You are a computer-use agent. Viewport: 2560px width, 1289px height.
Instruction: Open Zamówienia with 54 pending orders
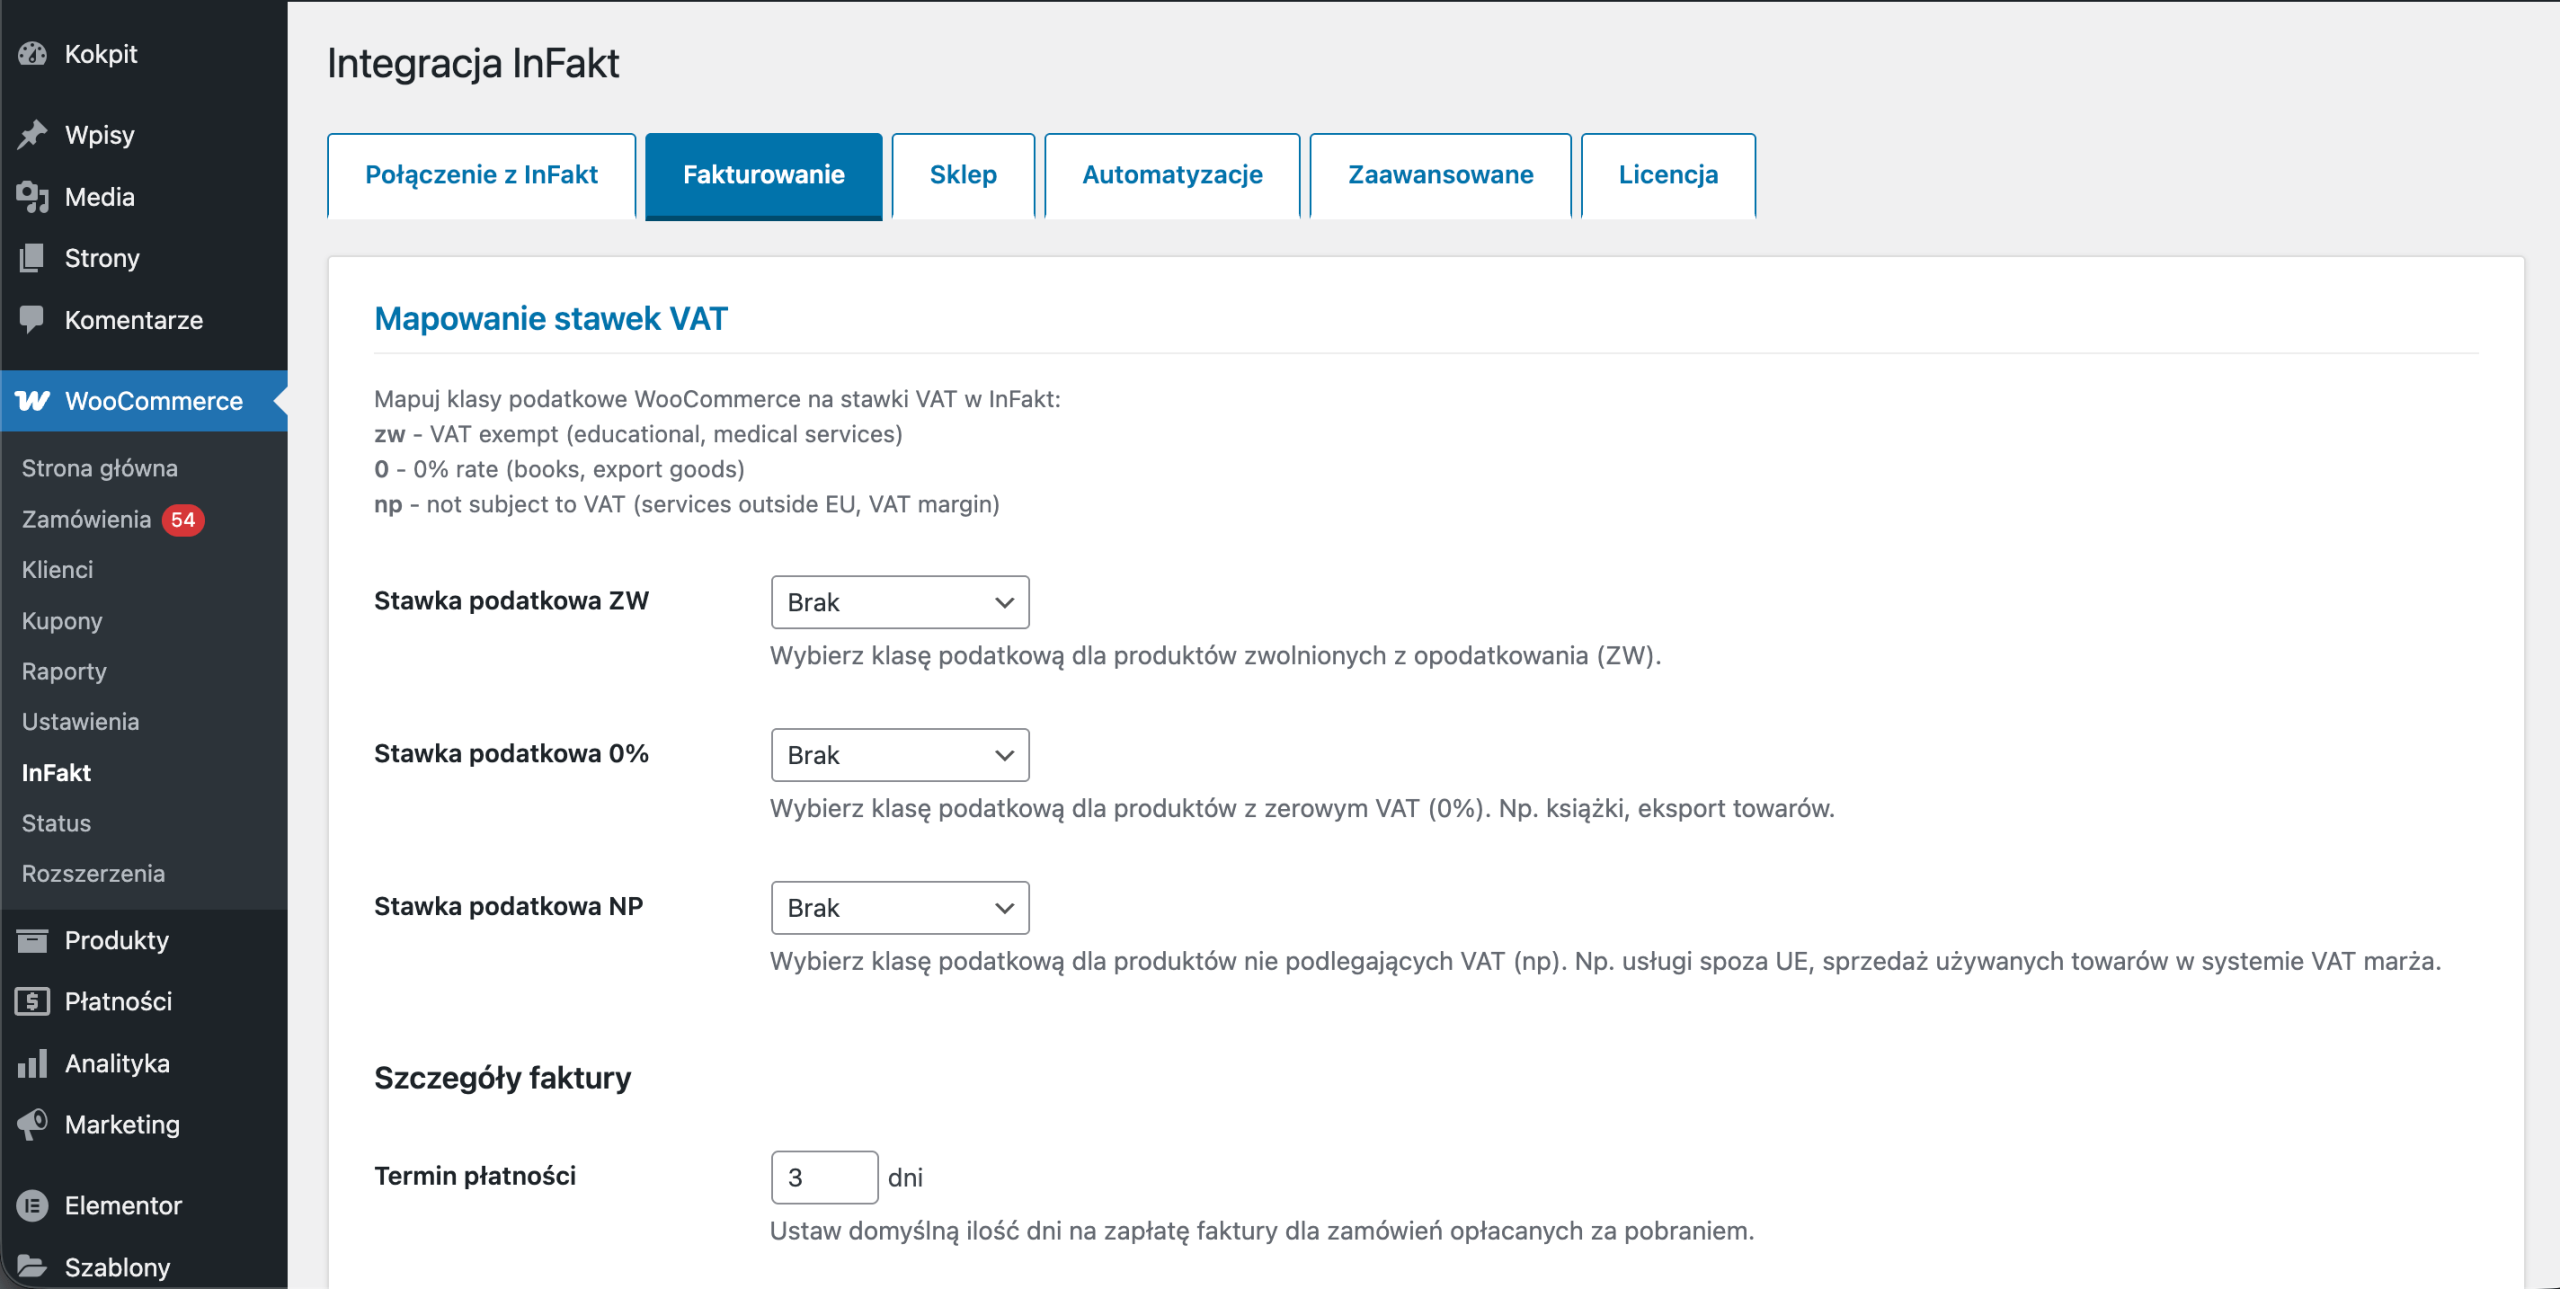click(87, 519)
